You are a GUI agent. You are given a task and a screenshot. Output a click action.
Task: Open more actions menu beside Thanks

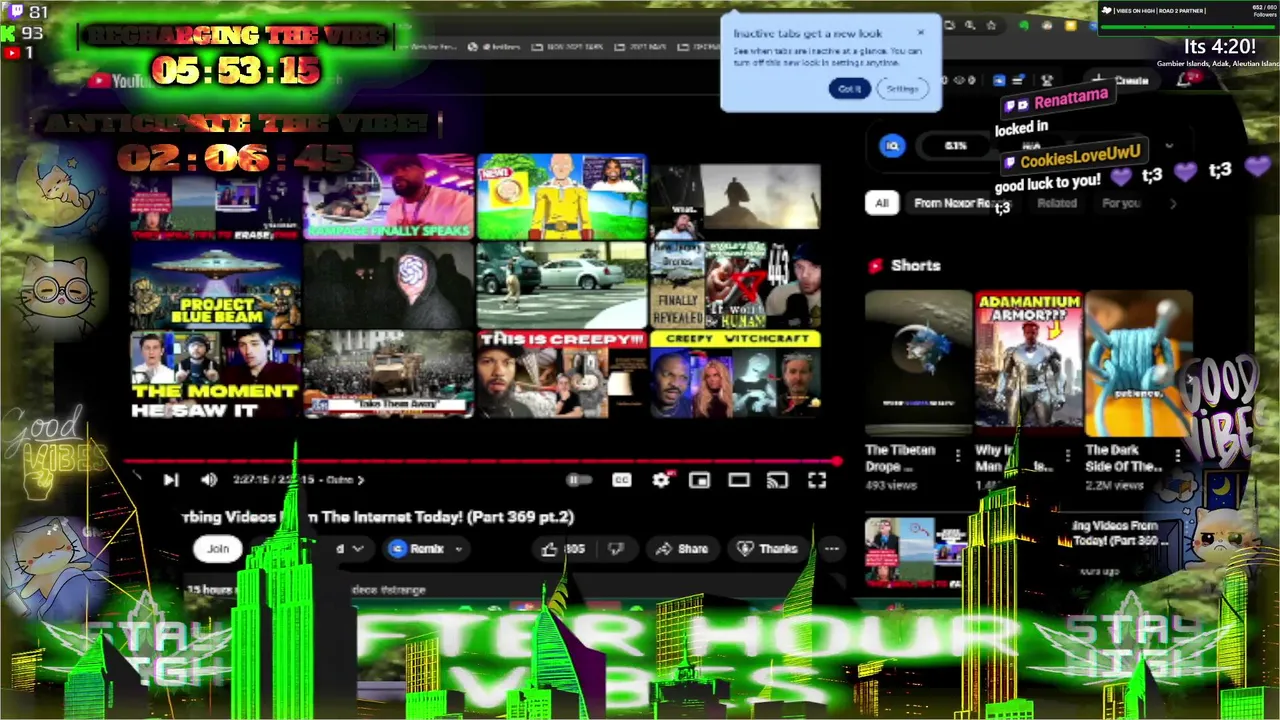[x=831, y=549]
